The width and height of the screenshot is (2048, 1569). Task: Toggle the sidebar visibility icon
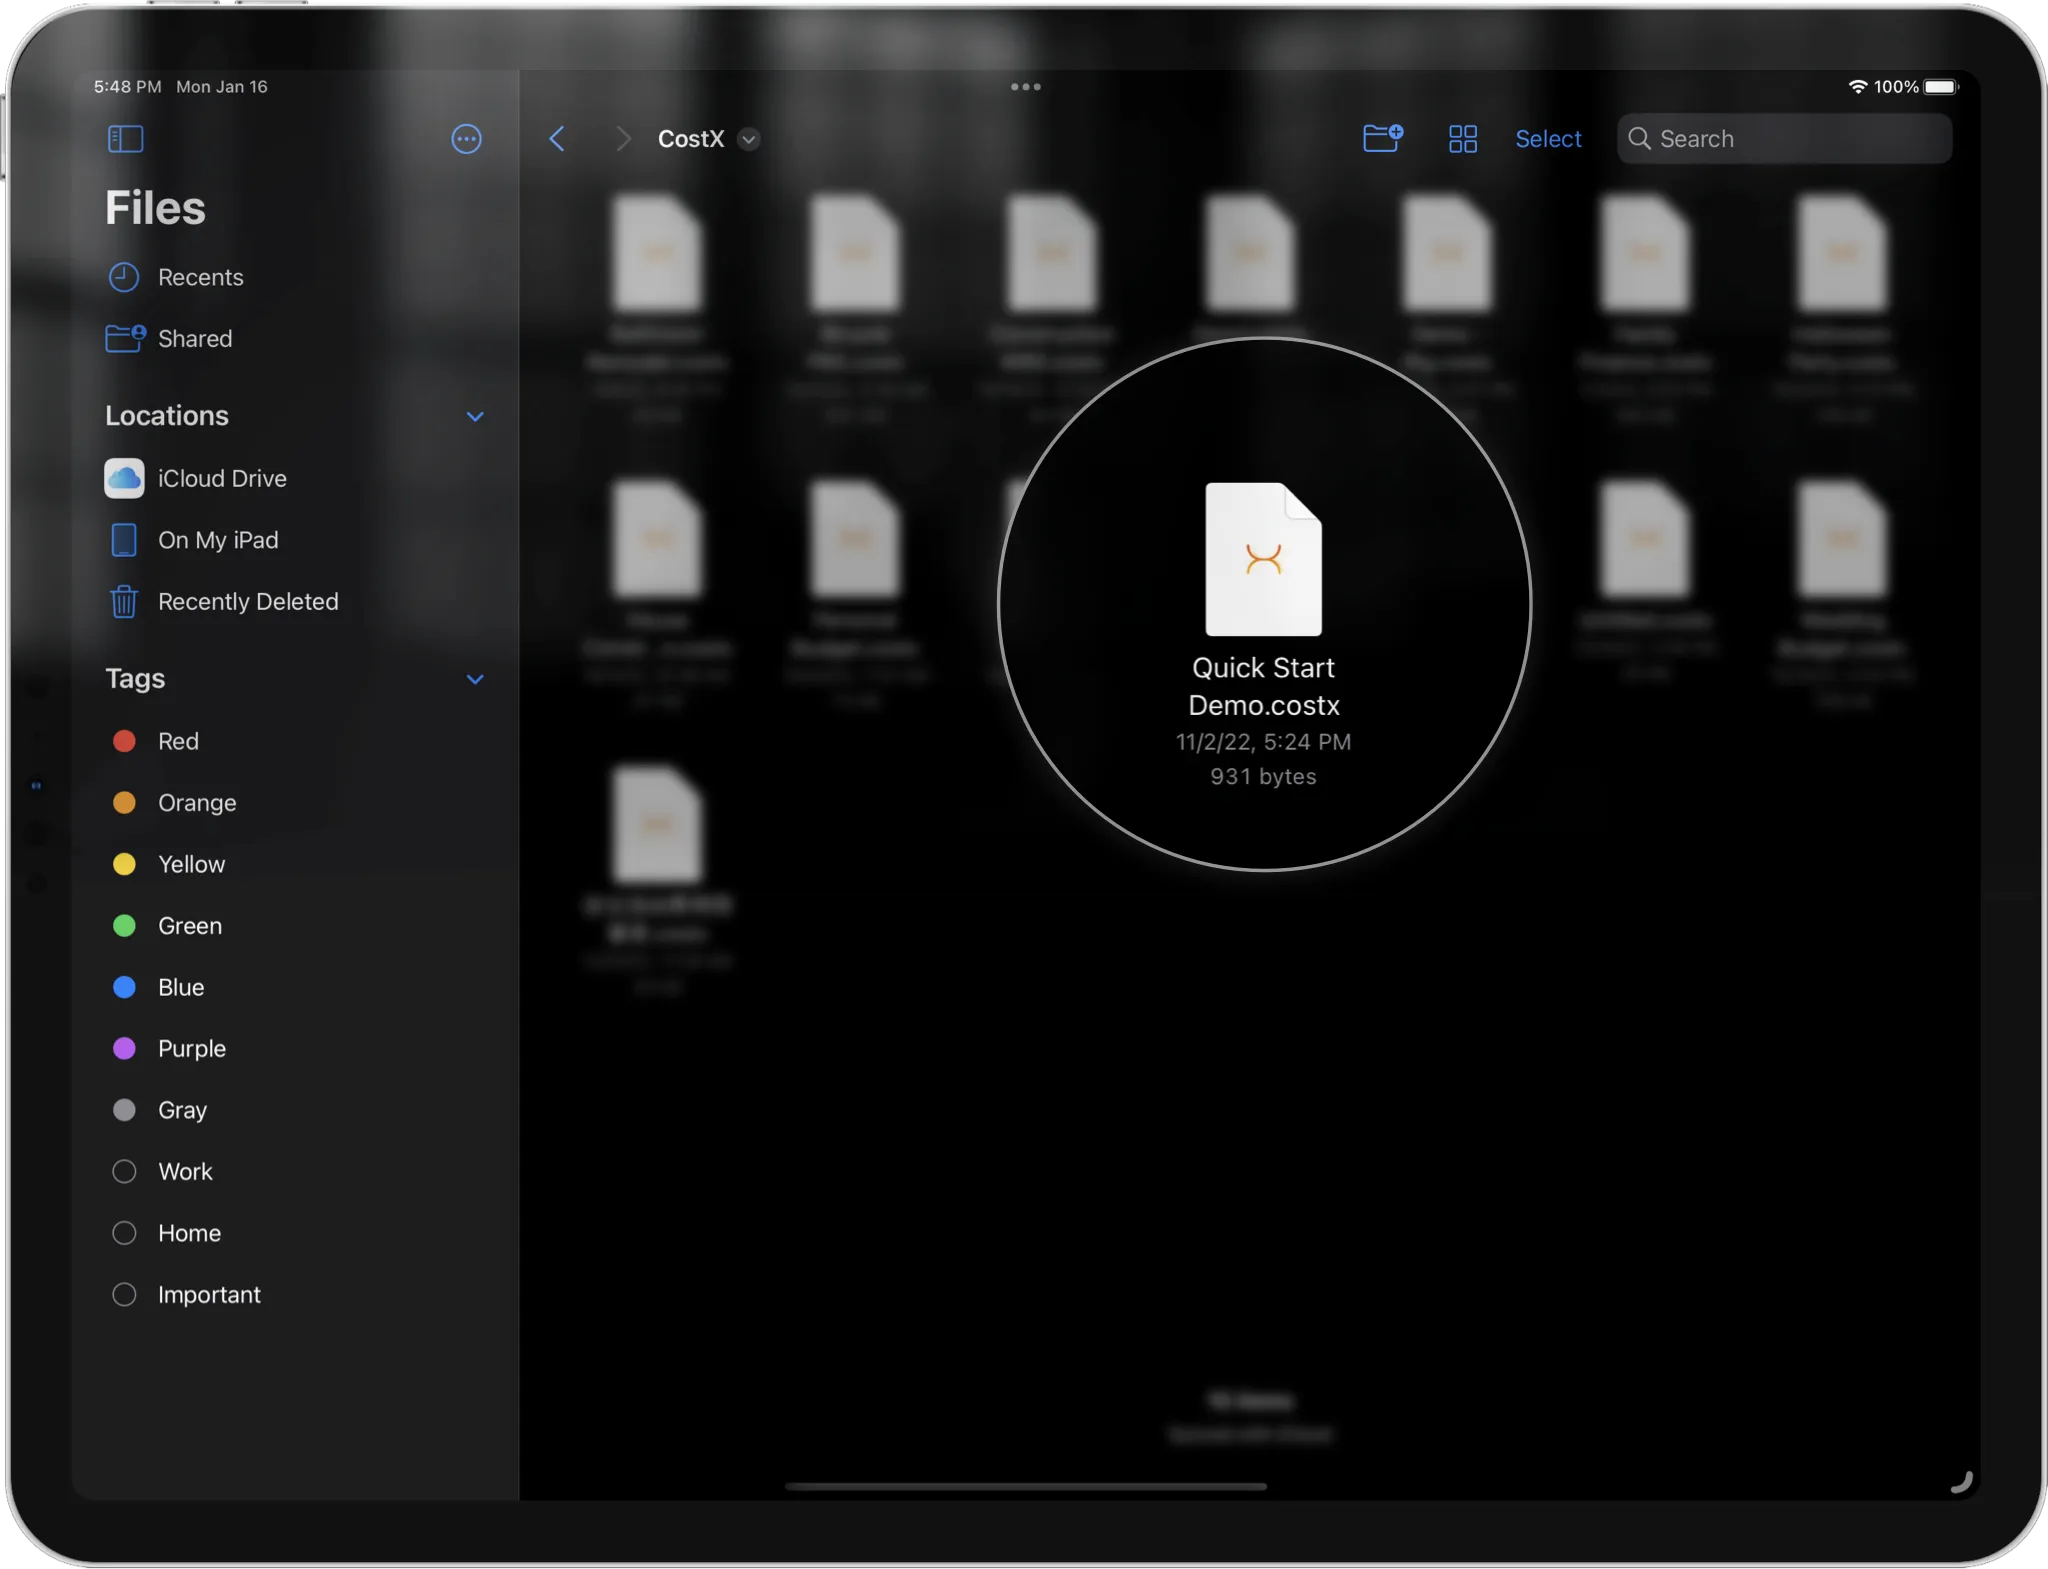pyautogui.click(x=126, y=139)
